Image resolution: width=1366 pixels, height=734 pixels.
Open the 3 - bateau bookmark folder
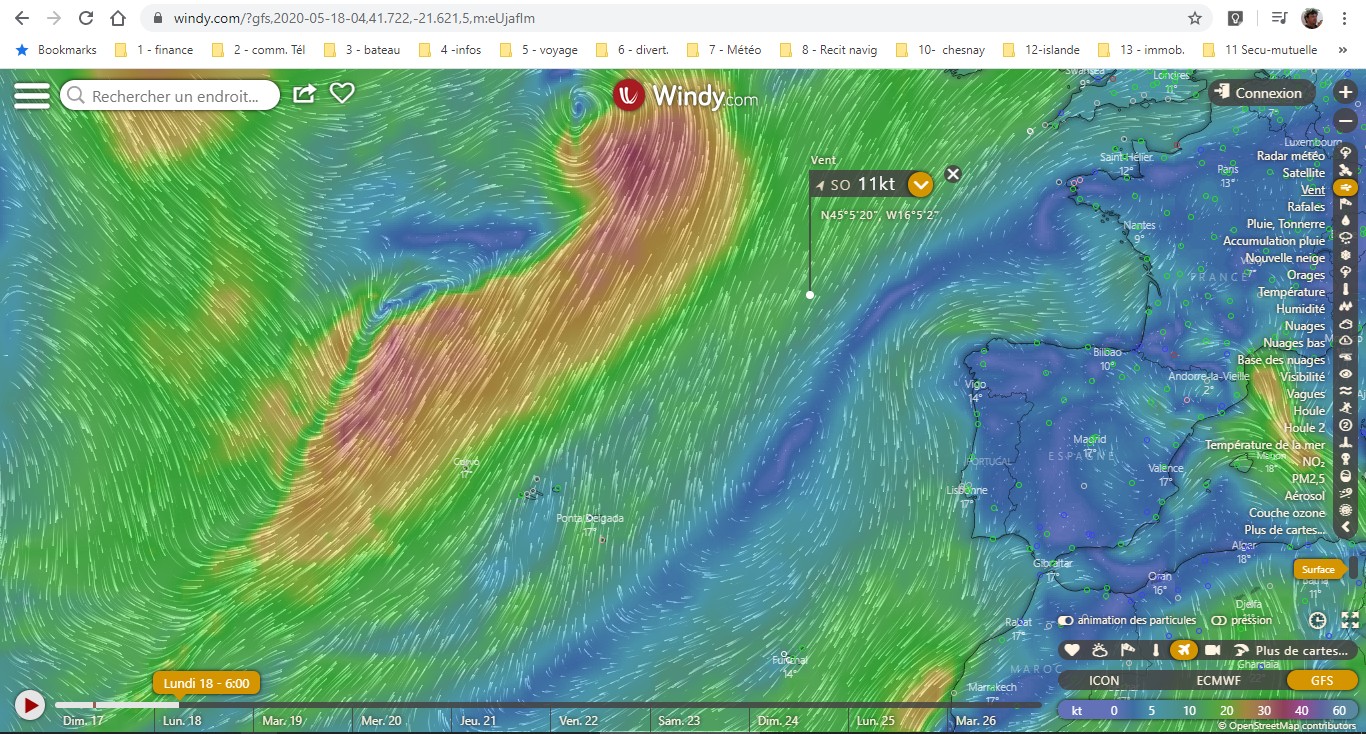click(361, 49)
